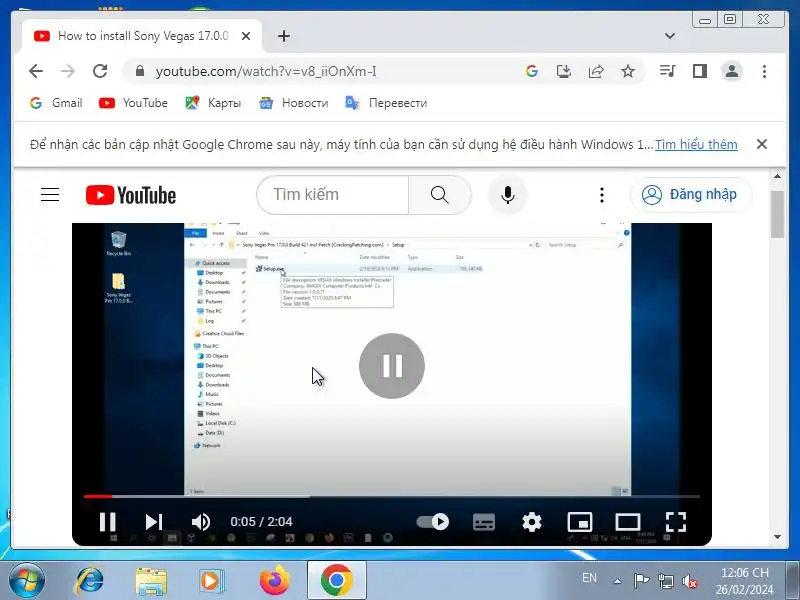This screenshot has width=800, height=600.
Task: Click the Chrome profile avatar
Action: (x=732, y=71)
